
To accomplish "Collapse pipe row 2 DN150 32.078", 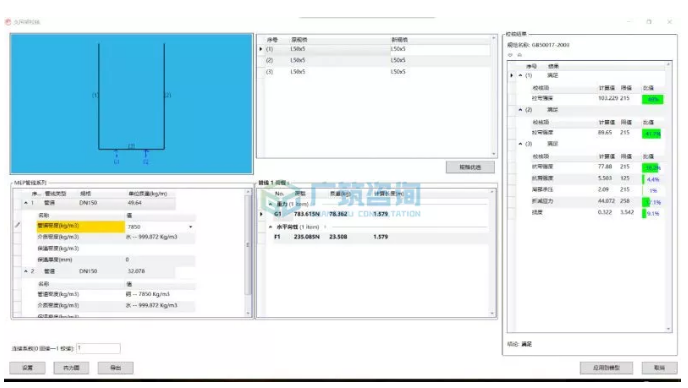I will 26,271.
